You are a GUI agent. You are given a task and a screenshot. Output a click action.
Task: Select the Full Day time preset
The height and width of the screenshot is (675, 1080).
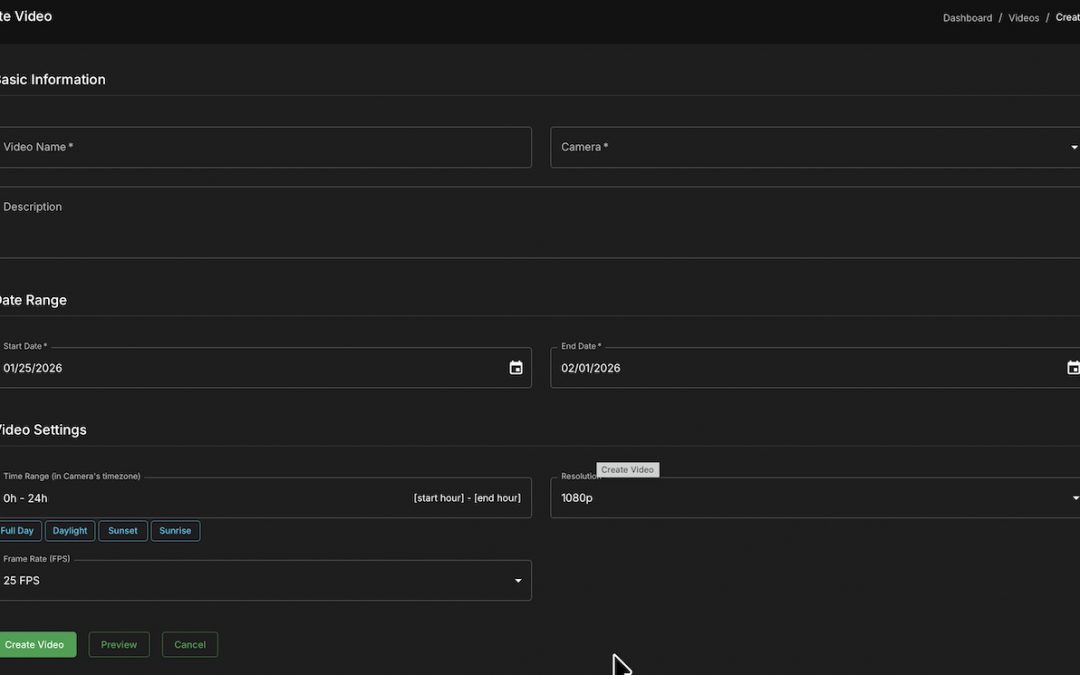(x=17, y=531)
